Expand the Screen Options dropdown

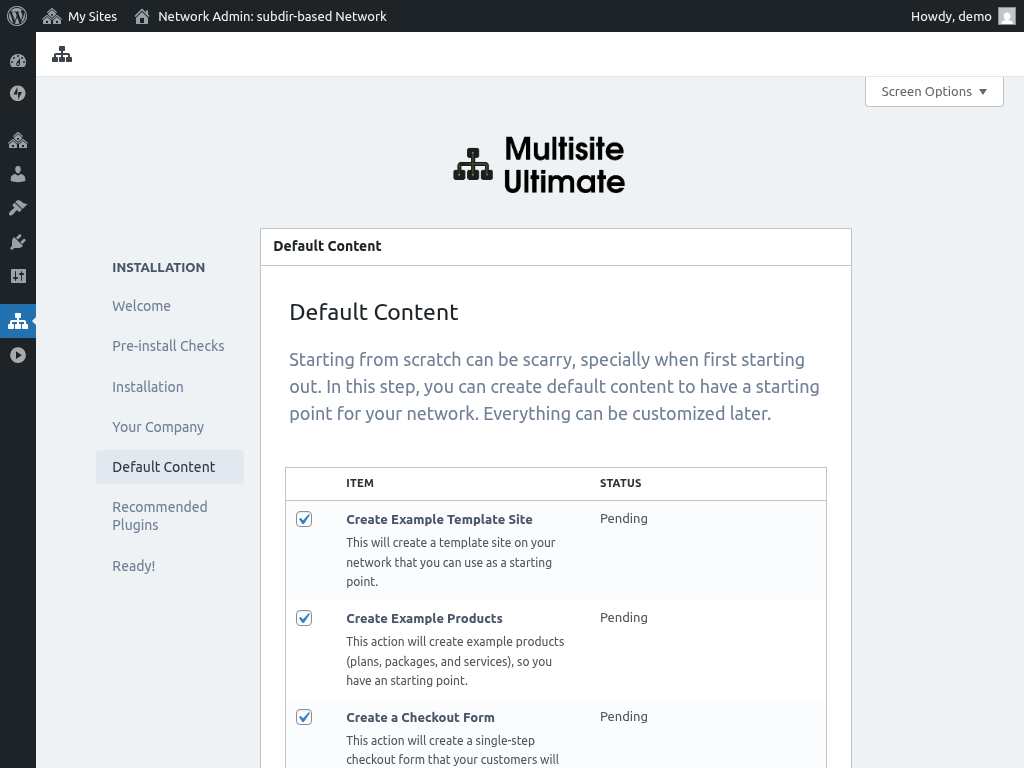coord(934,91)
